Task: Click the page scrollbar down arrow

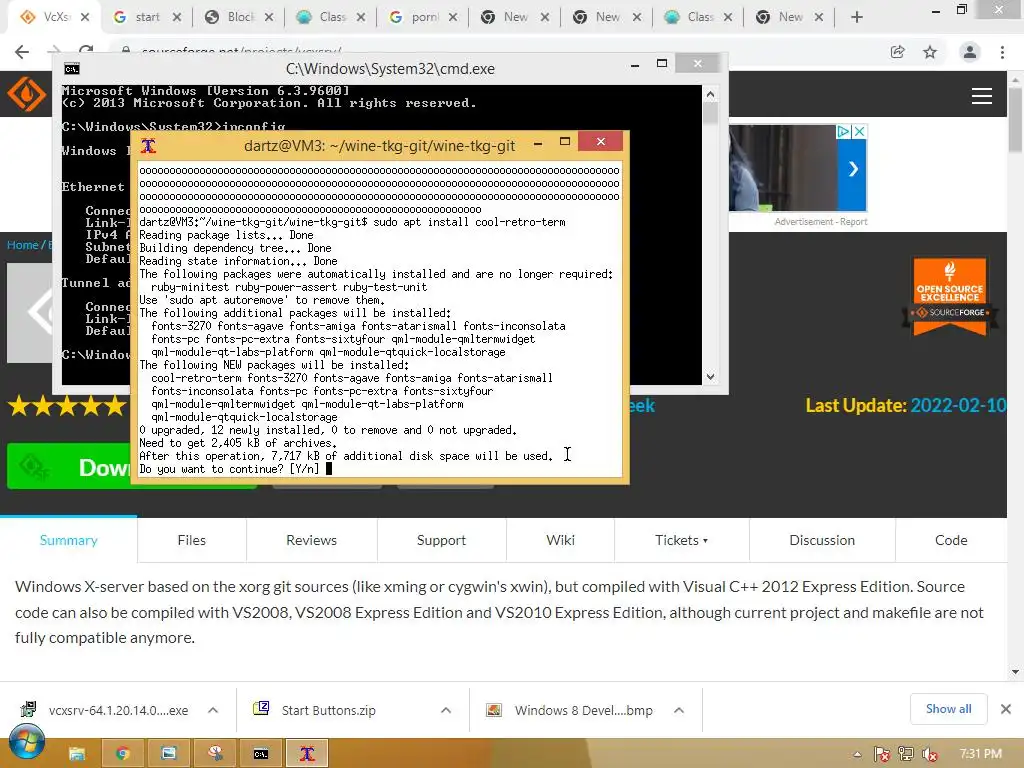Action: 1015,672
